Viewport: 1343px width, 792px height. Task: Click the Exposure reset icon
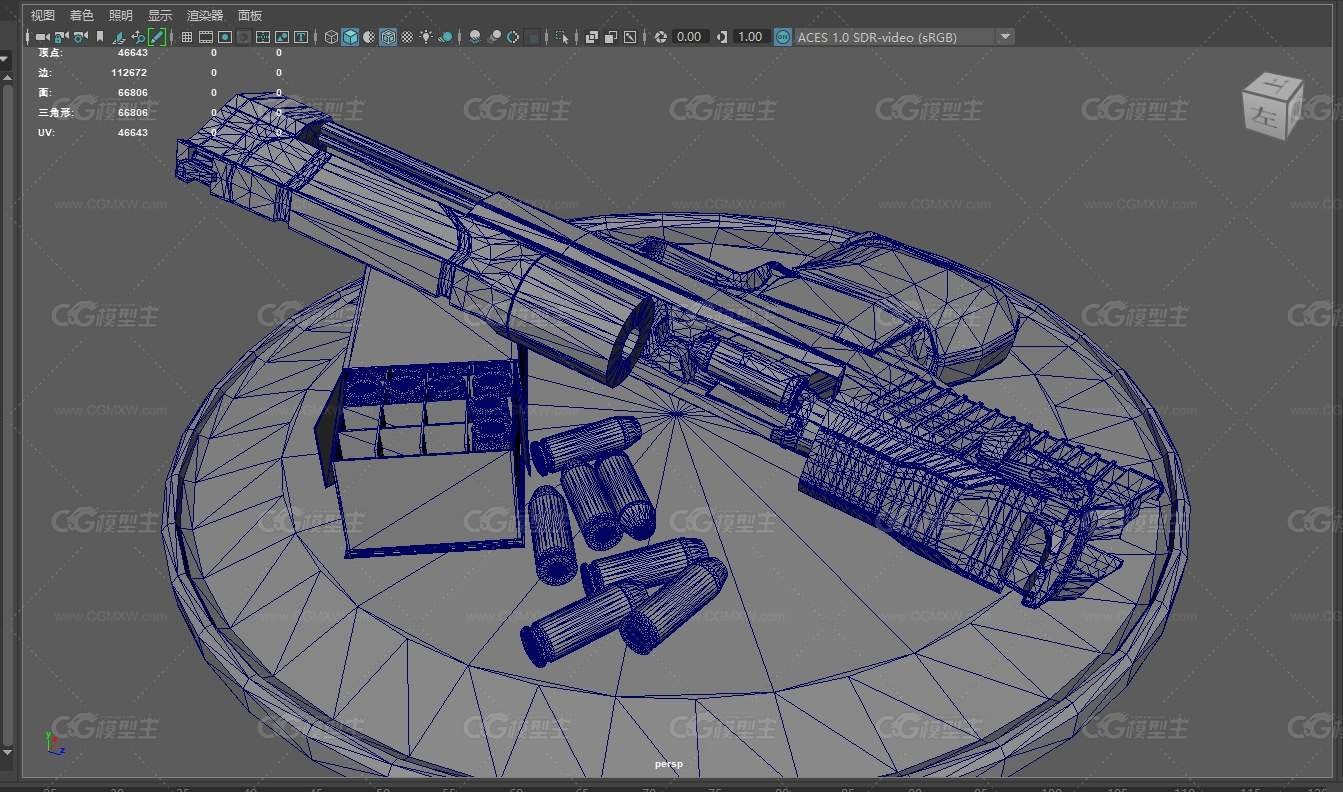pyautogui.click(x=660, y=37)
